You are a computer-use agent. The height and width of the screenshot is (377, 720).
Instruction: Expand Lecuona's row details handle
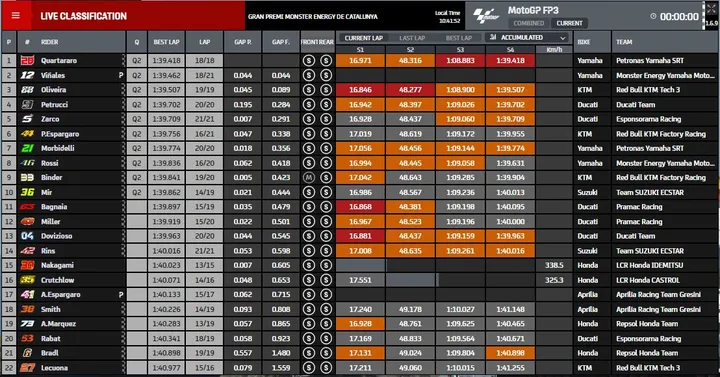(x=123, y=368)
